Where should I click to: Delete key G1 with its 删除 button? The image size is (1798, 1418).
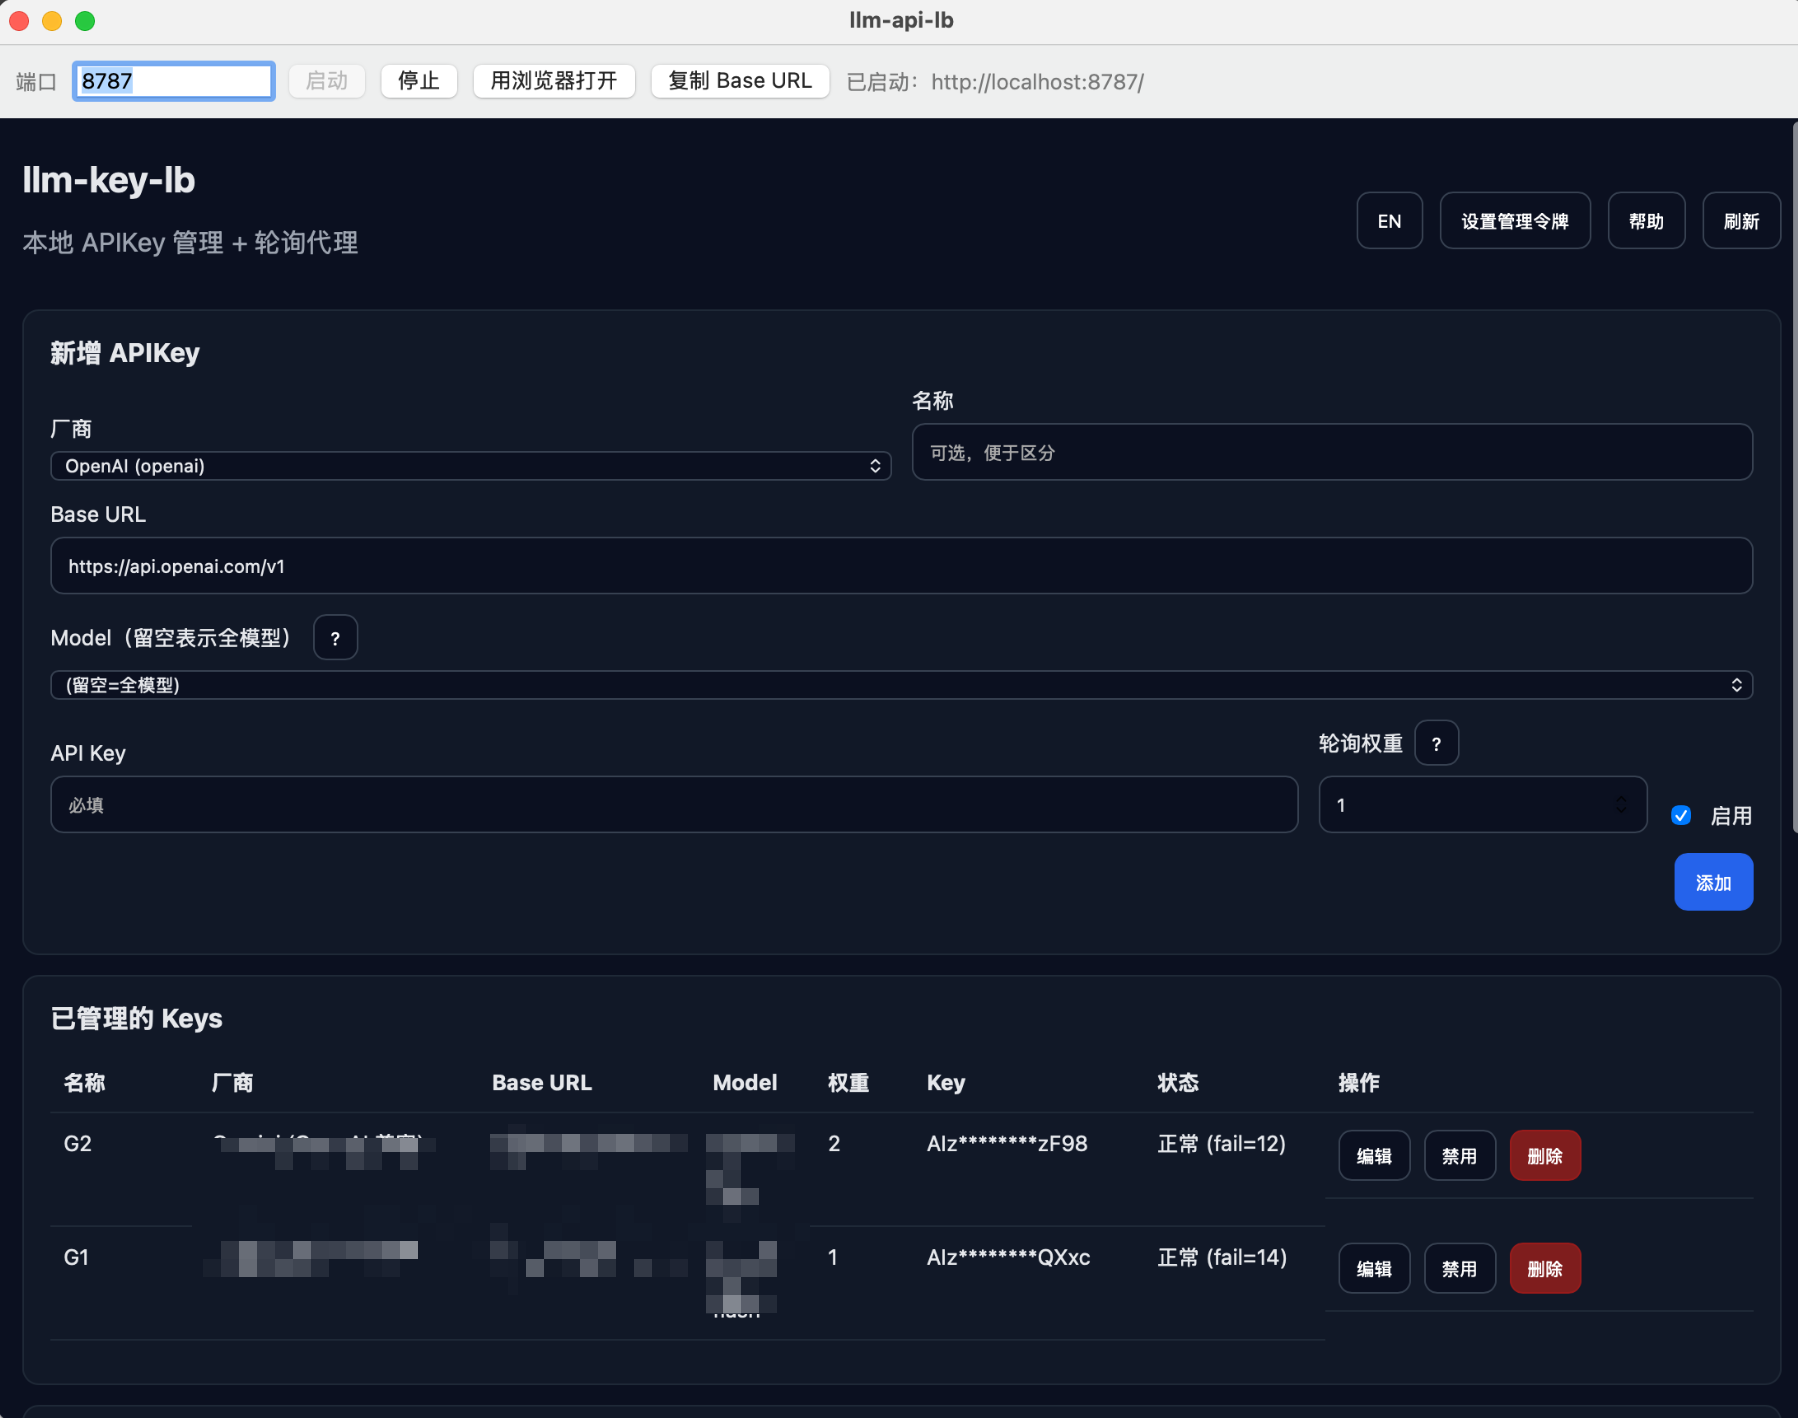pos(1545,1268)
